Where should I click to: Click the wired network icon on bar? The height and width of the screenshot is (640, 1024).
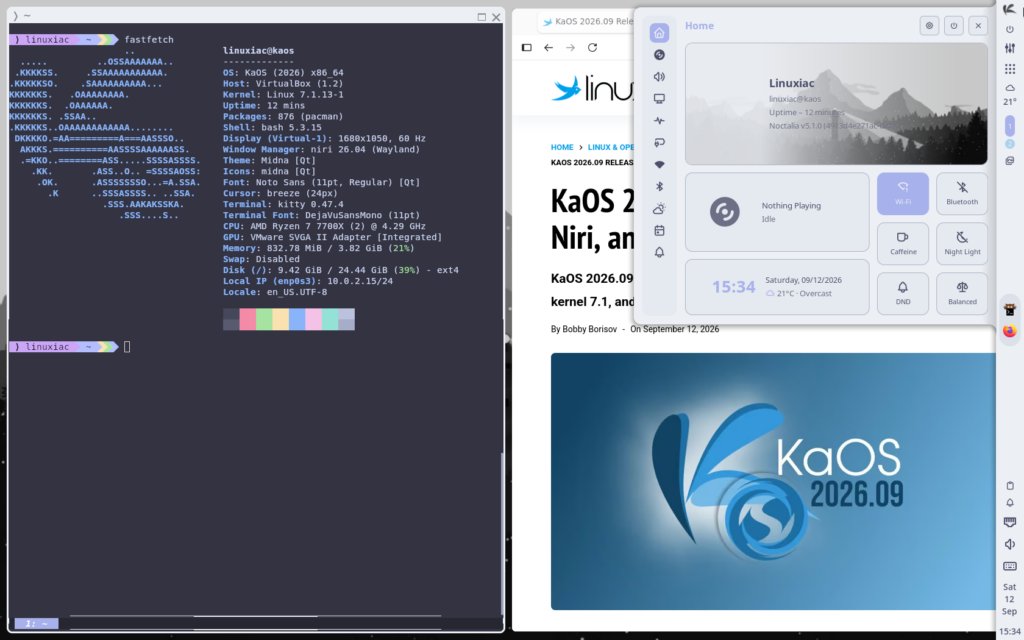click(1010, 522)
